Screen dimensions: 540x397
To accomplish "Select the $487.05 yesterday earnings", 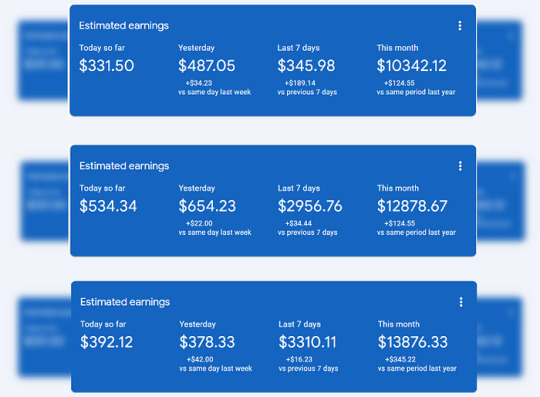I will (207, 65).
